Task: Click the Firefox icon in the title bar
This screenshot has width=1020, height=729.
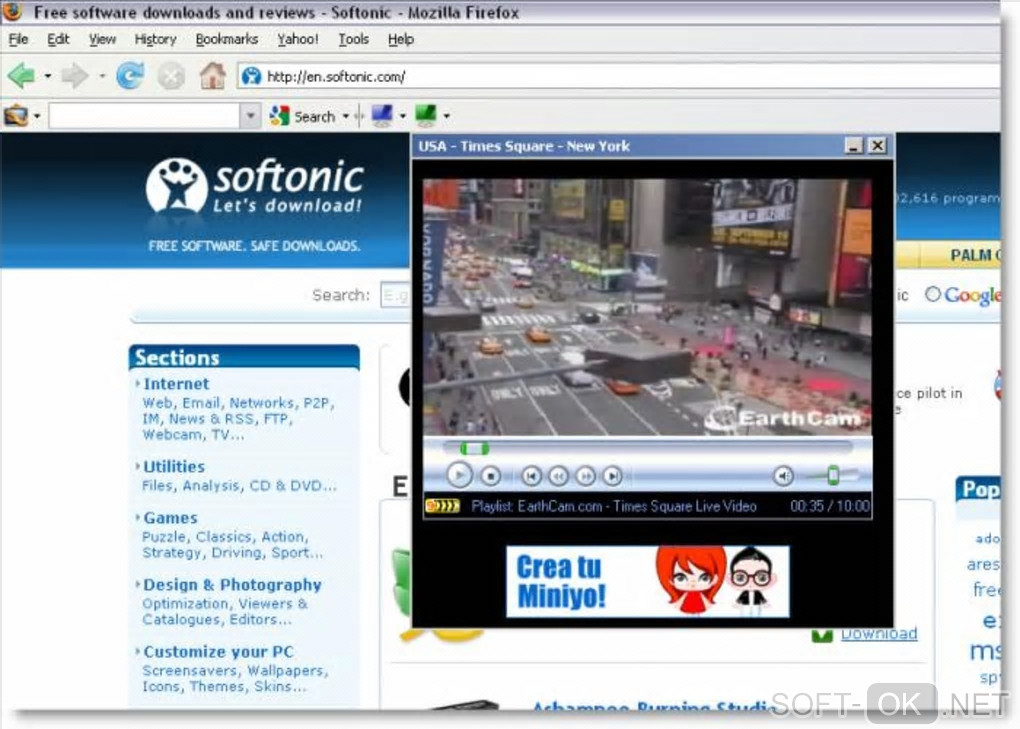Action: [12, 11]
